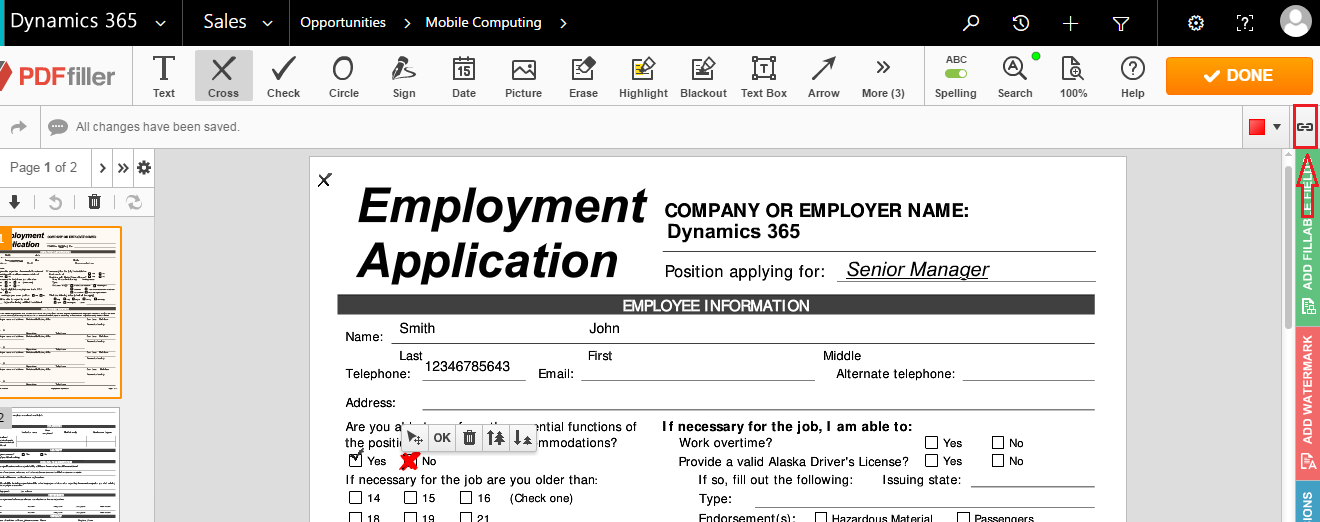Check the age 15 checkbox

pyautogui.click(x=410, y=497)
